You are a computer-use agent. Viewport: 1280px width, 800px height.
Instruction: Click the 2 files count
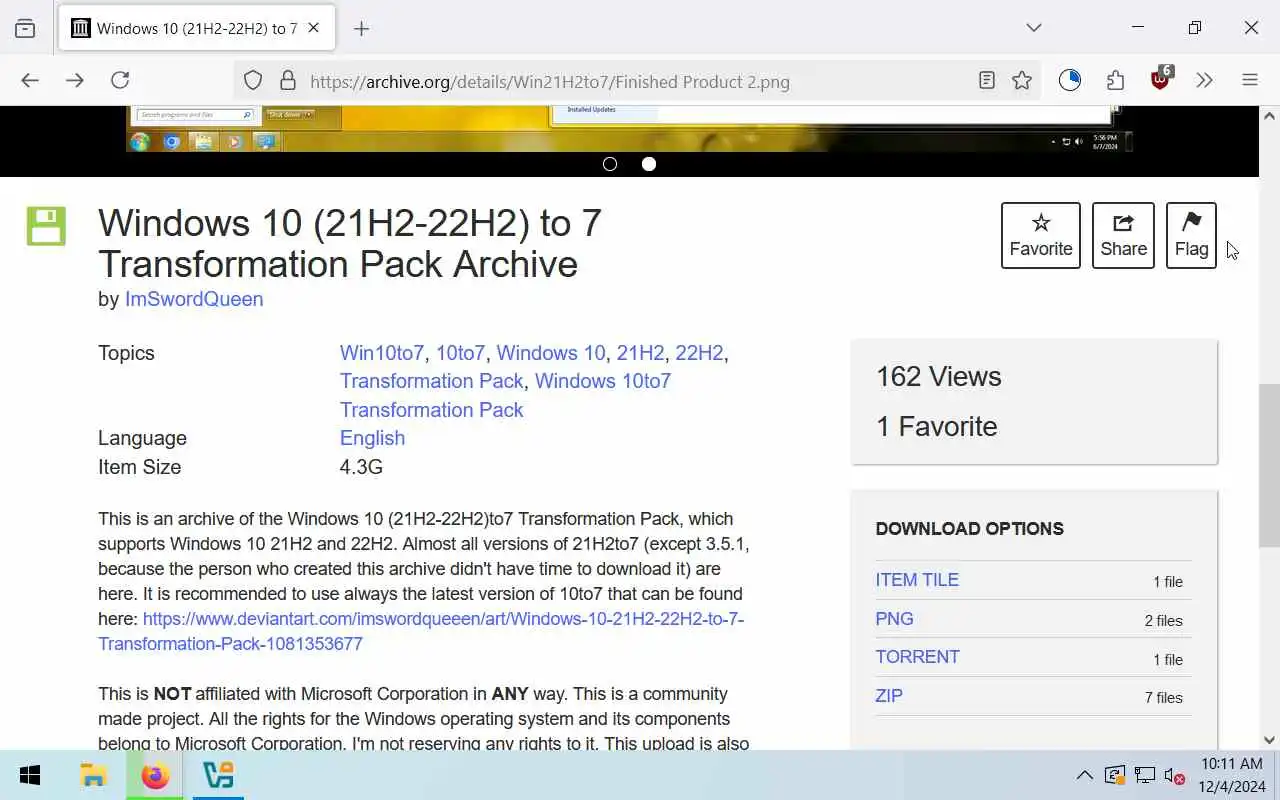point(1163,621)
